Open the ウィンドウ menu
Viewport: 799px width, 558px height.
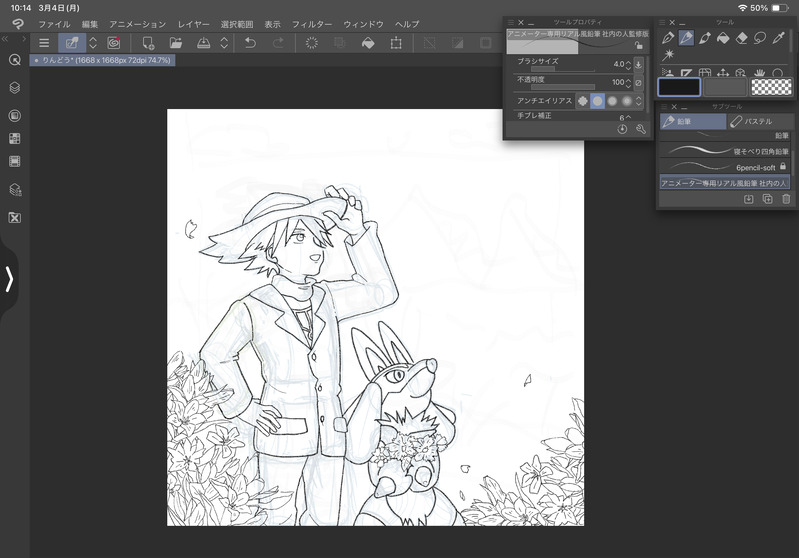(363, 24)
